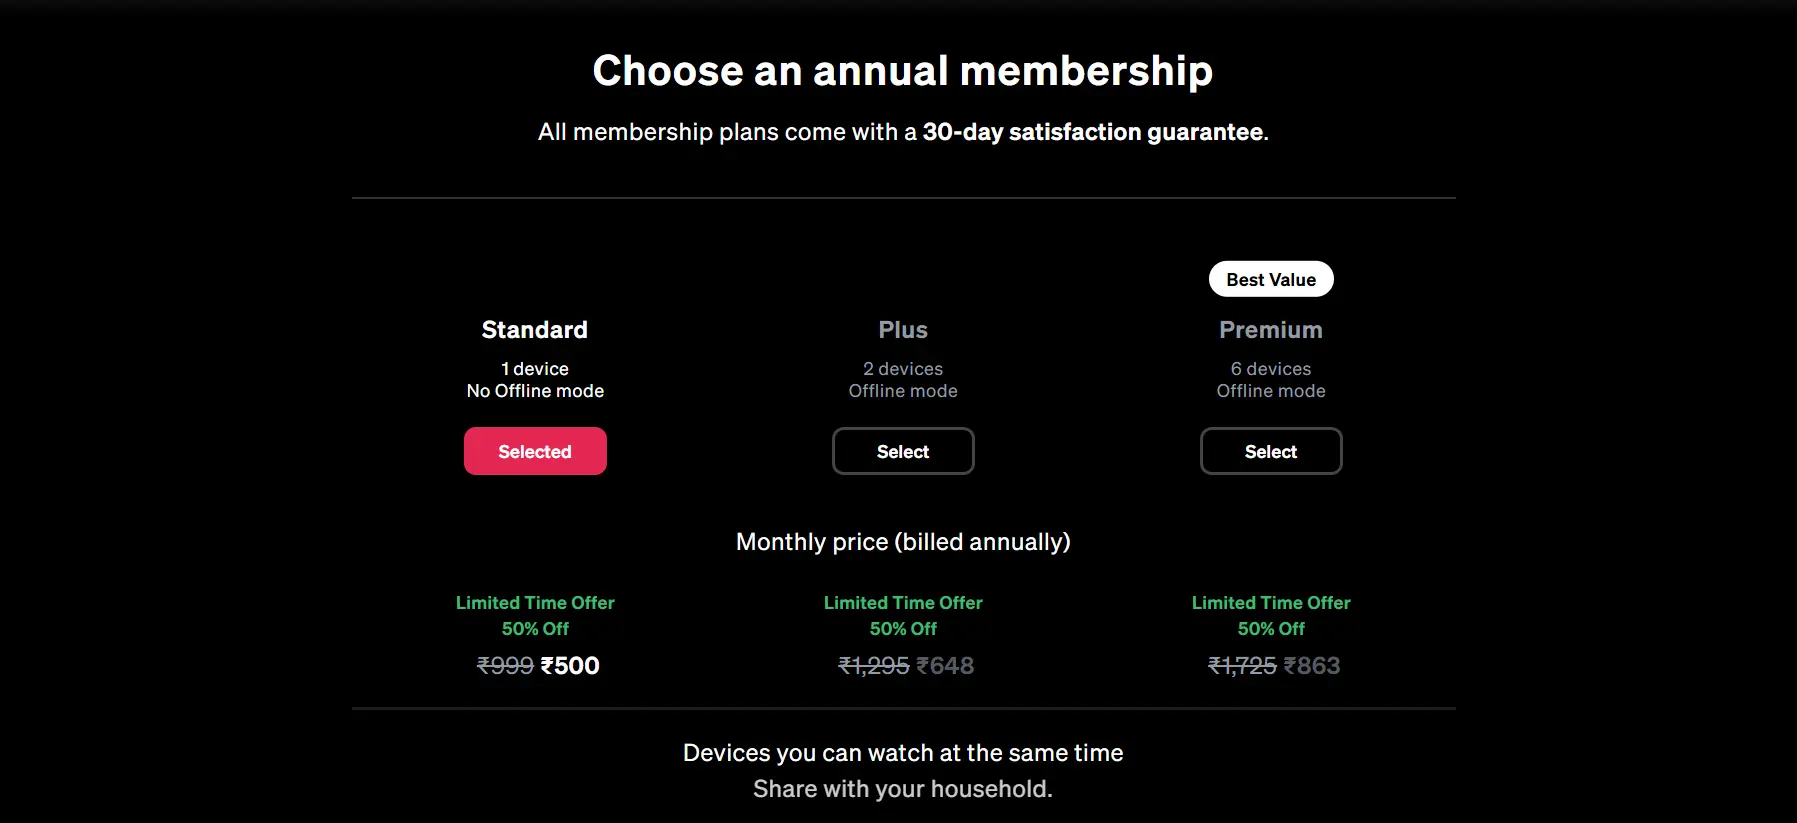Viewport: 1797px width, 823px height.
Task: Click the 6 devices text under Premium
Action: pos(1270,368)
